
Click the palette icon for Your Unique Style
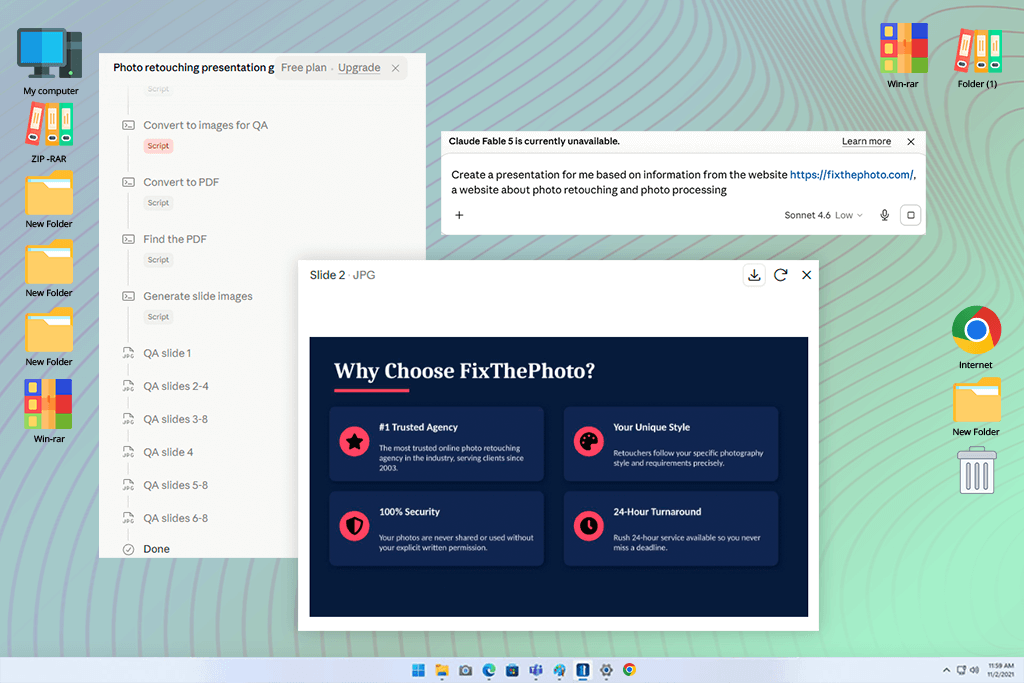point(588,442)
